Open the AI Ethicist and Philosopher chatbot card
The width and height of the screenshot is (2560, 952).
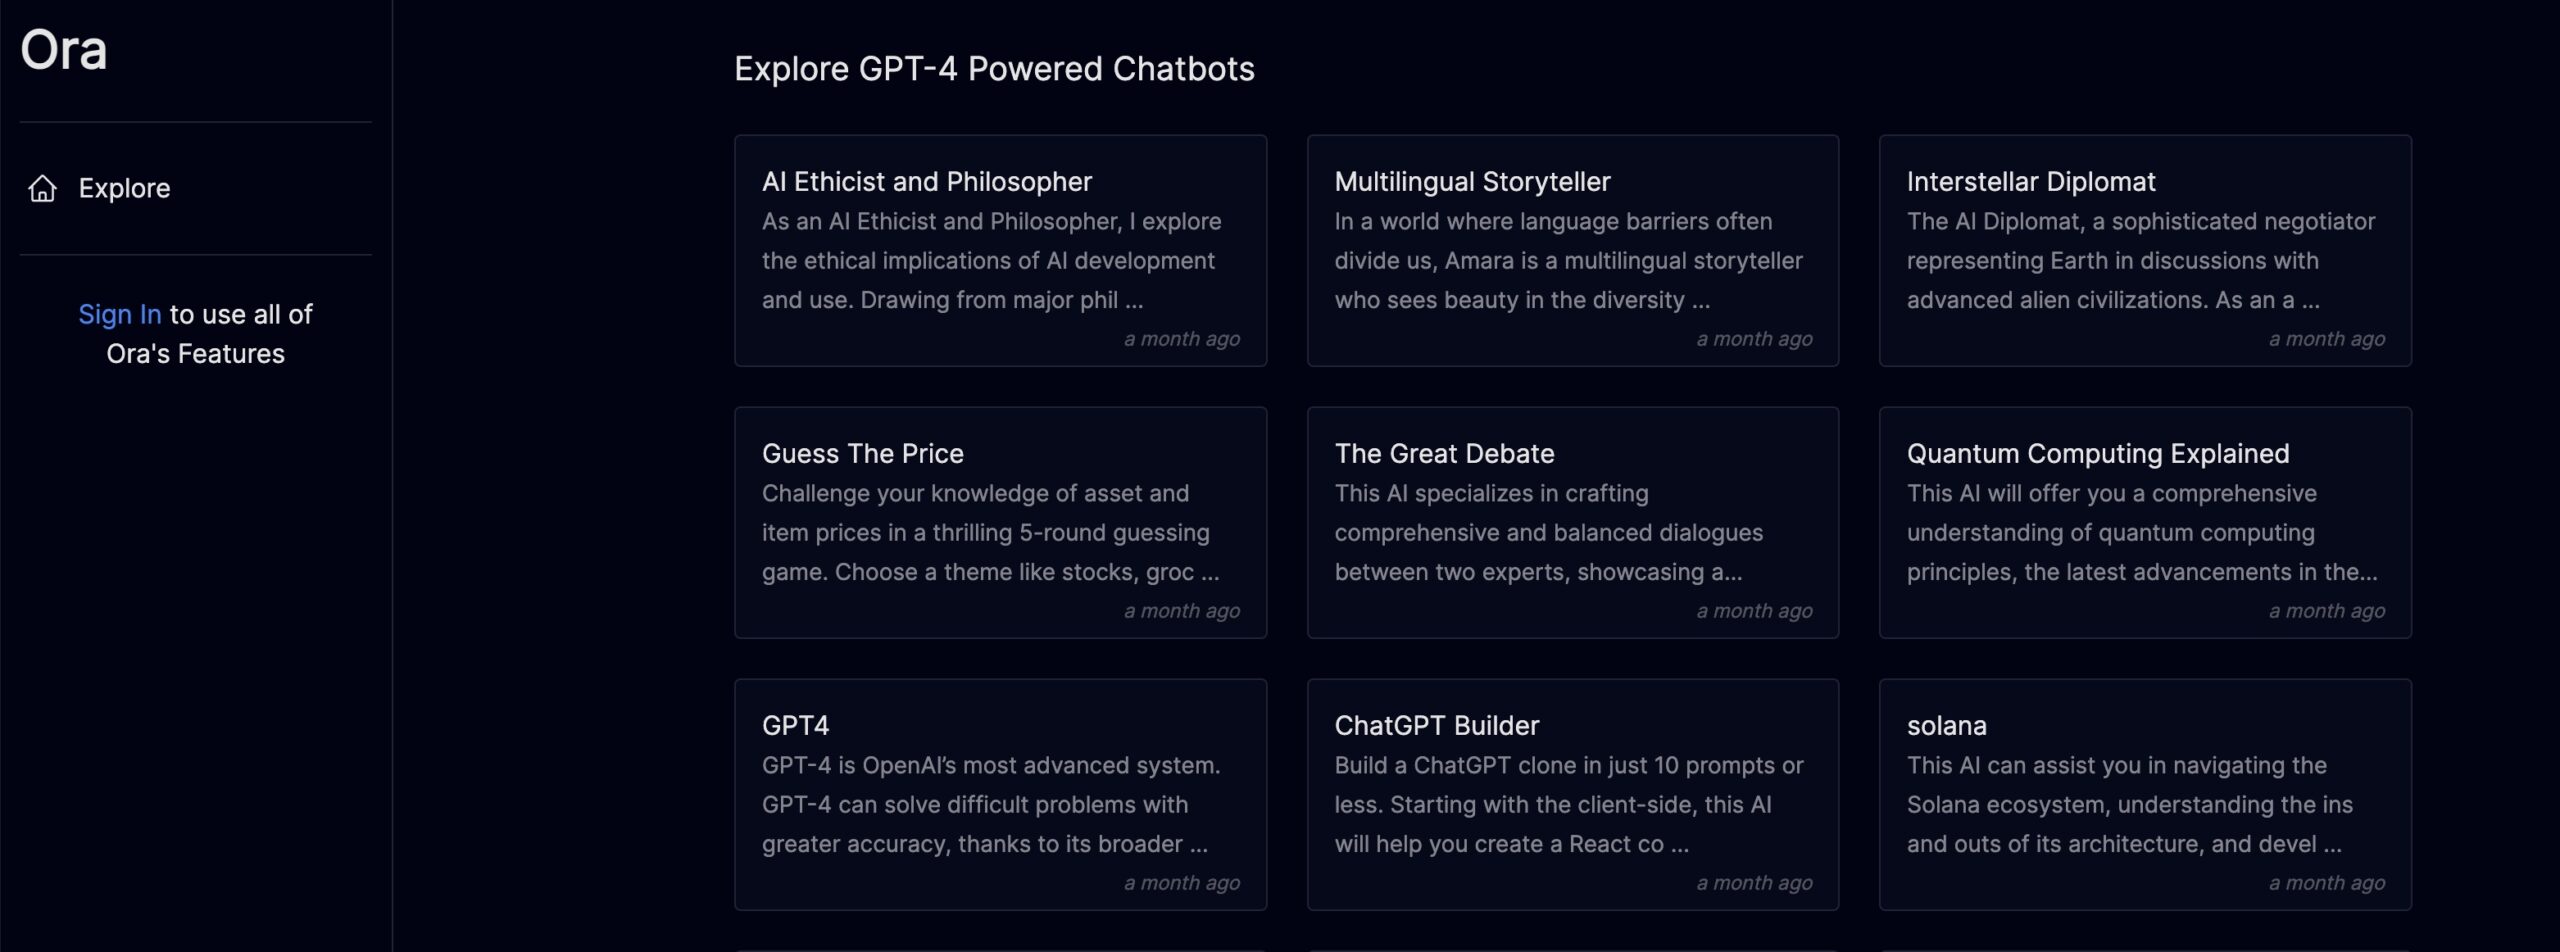coord(1000,250)
